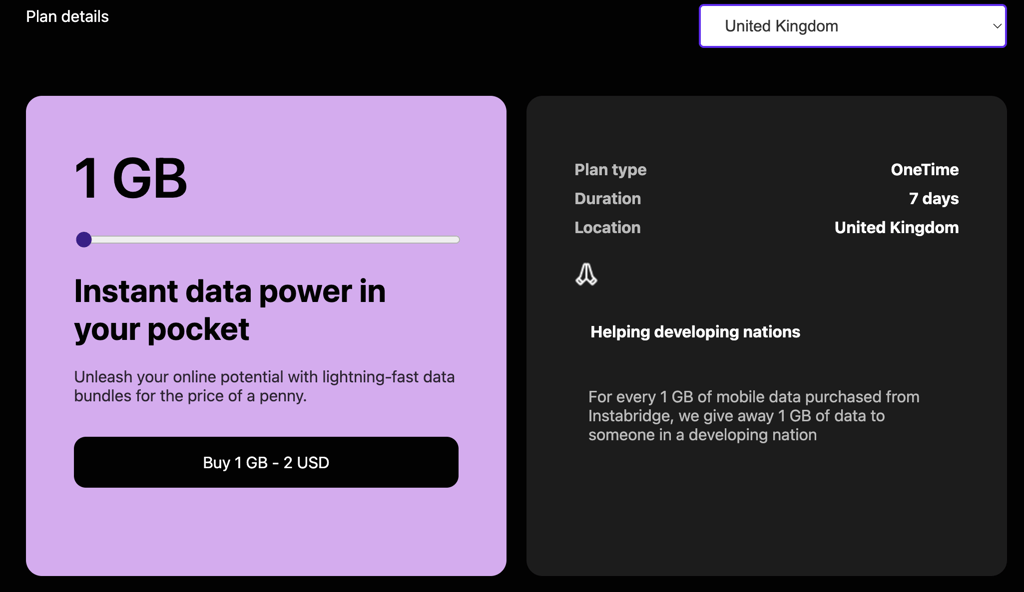This screenshot has width=1024, height=592.
Task: Open the United Kingdom country dropdown
Action: [x=852, y=26]
